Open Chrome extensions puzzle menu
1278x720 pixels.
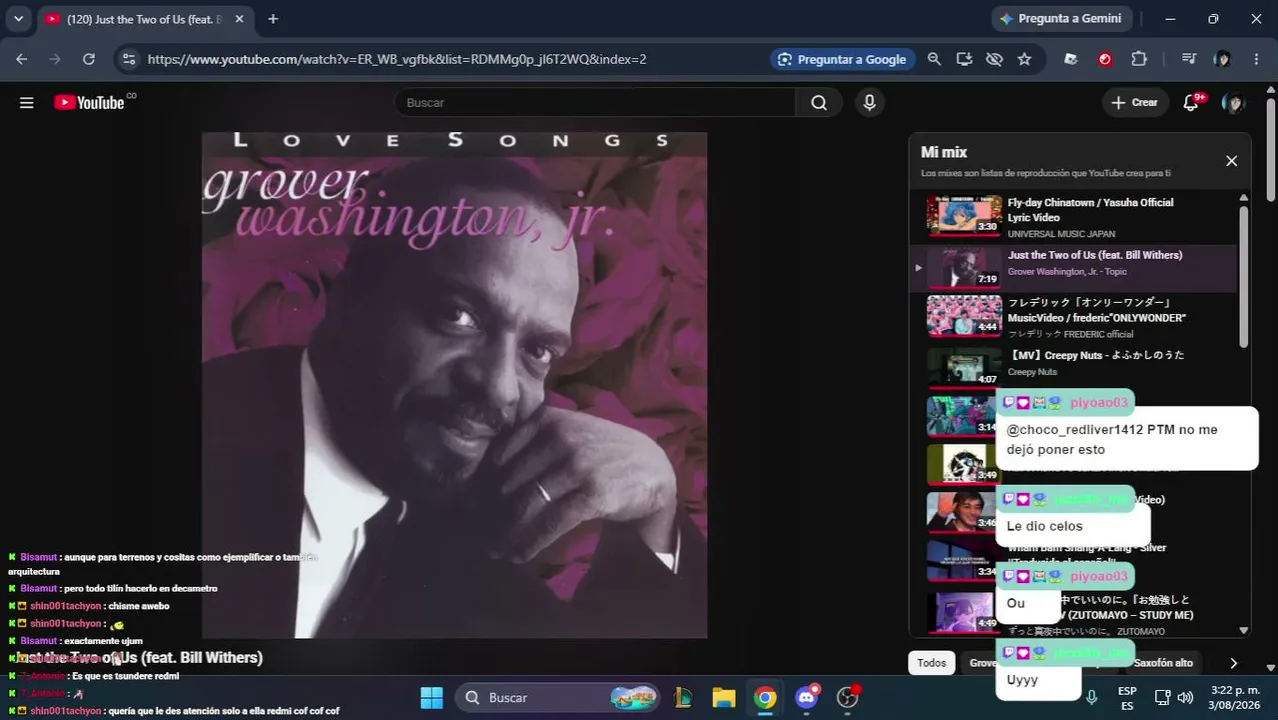click(x=1139, y=59)
